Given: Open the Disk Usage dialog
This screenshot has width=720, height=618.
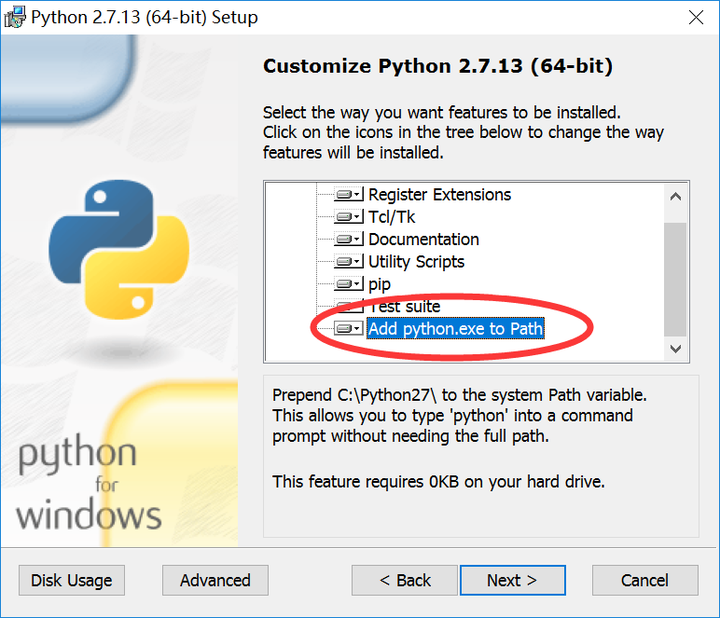Looking at the screenshot, I should [72, 580].
